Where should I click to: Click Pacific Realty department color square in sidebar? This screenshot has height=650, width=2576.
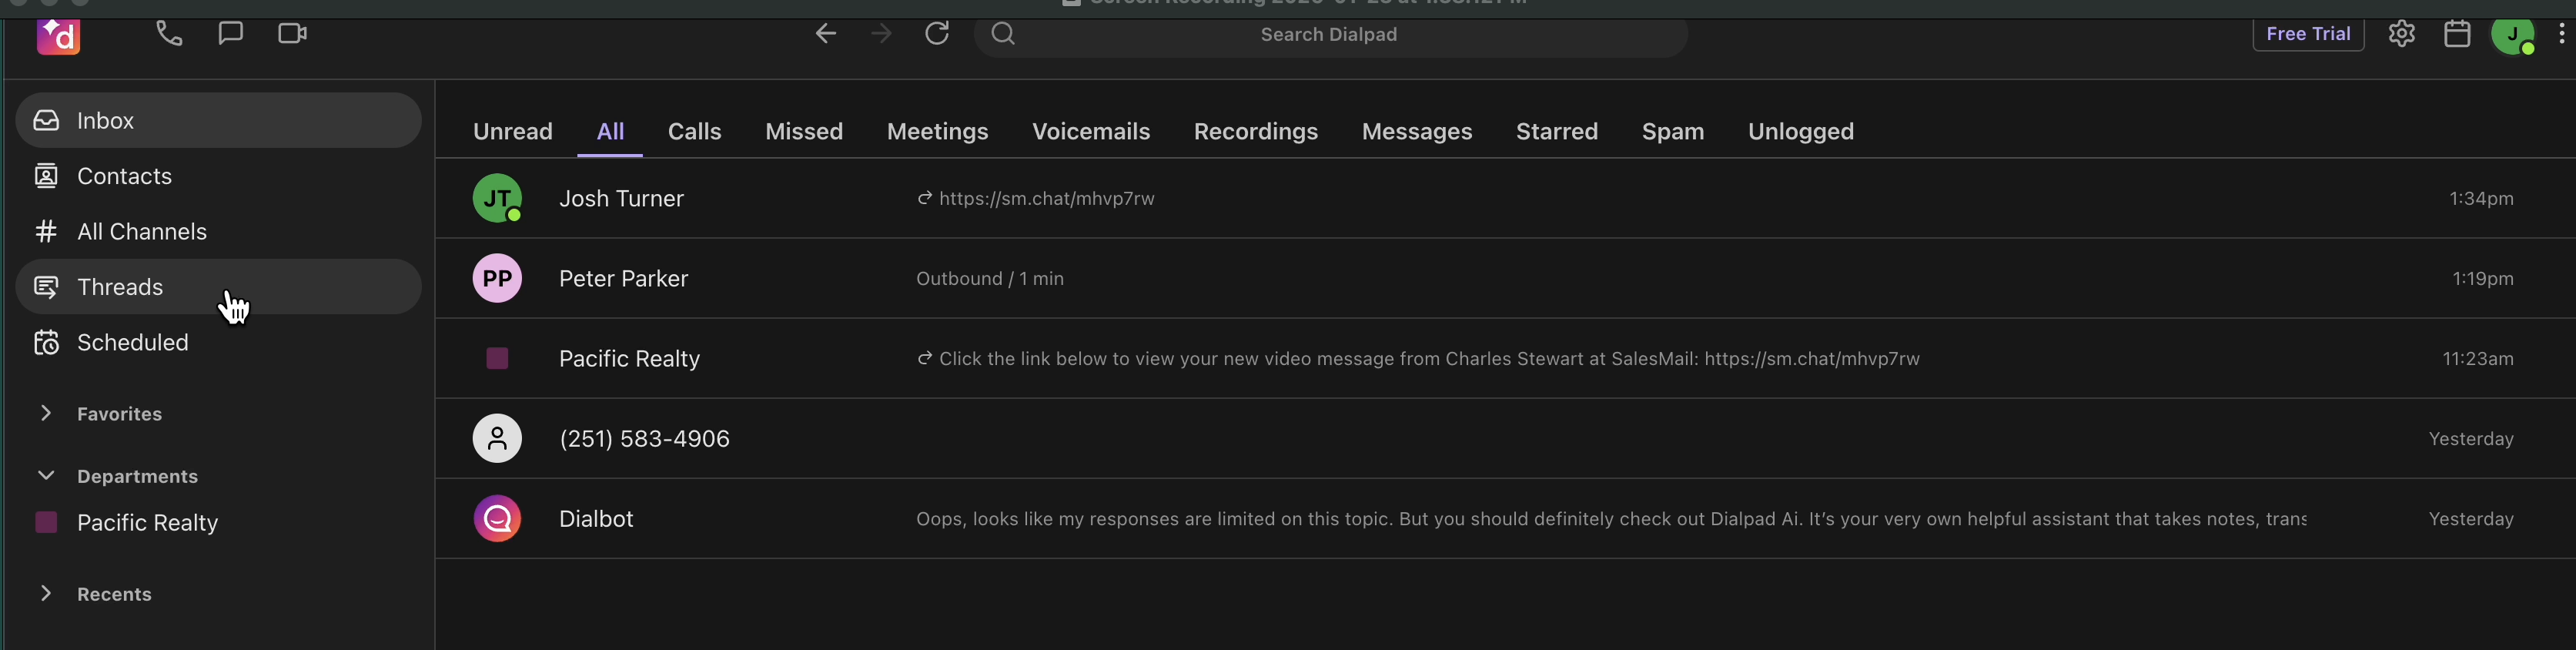pos(46,522)
